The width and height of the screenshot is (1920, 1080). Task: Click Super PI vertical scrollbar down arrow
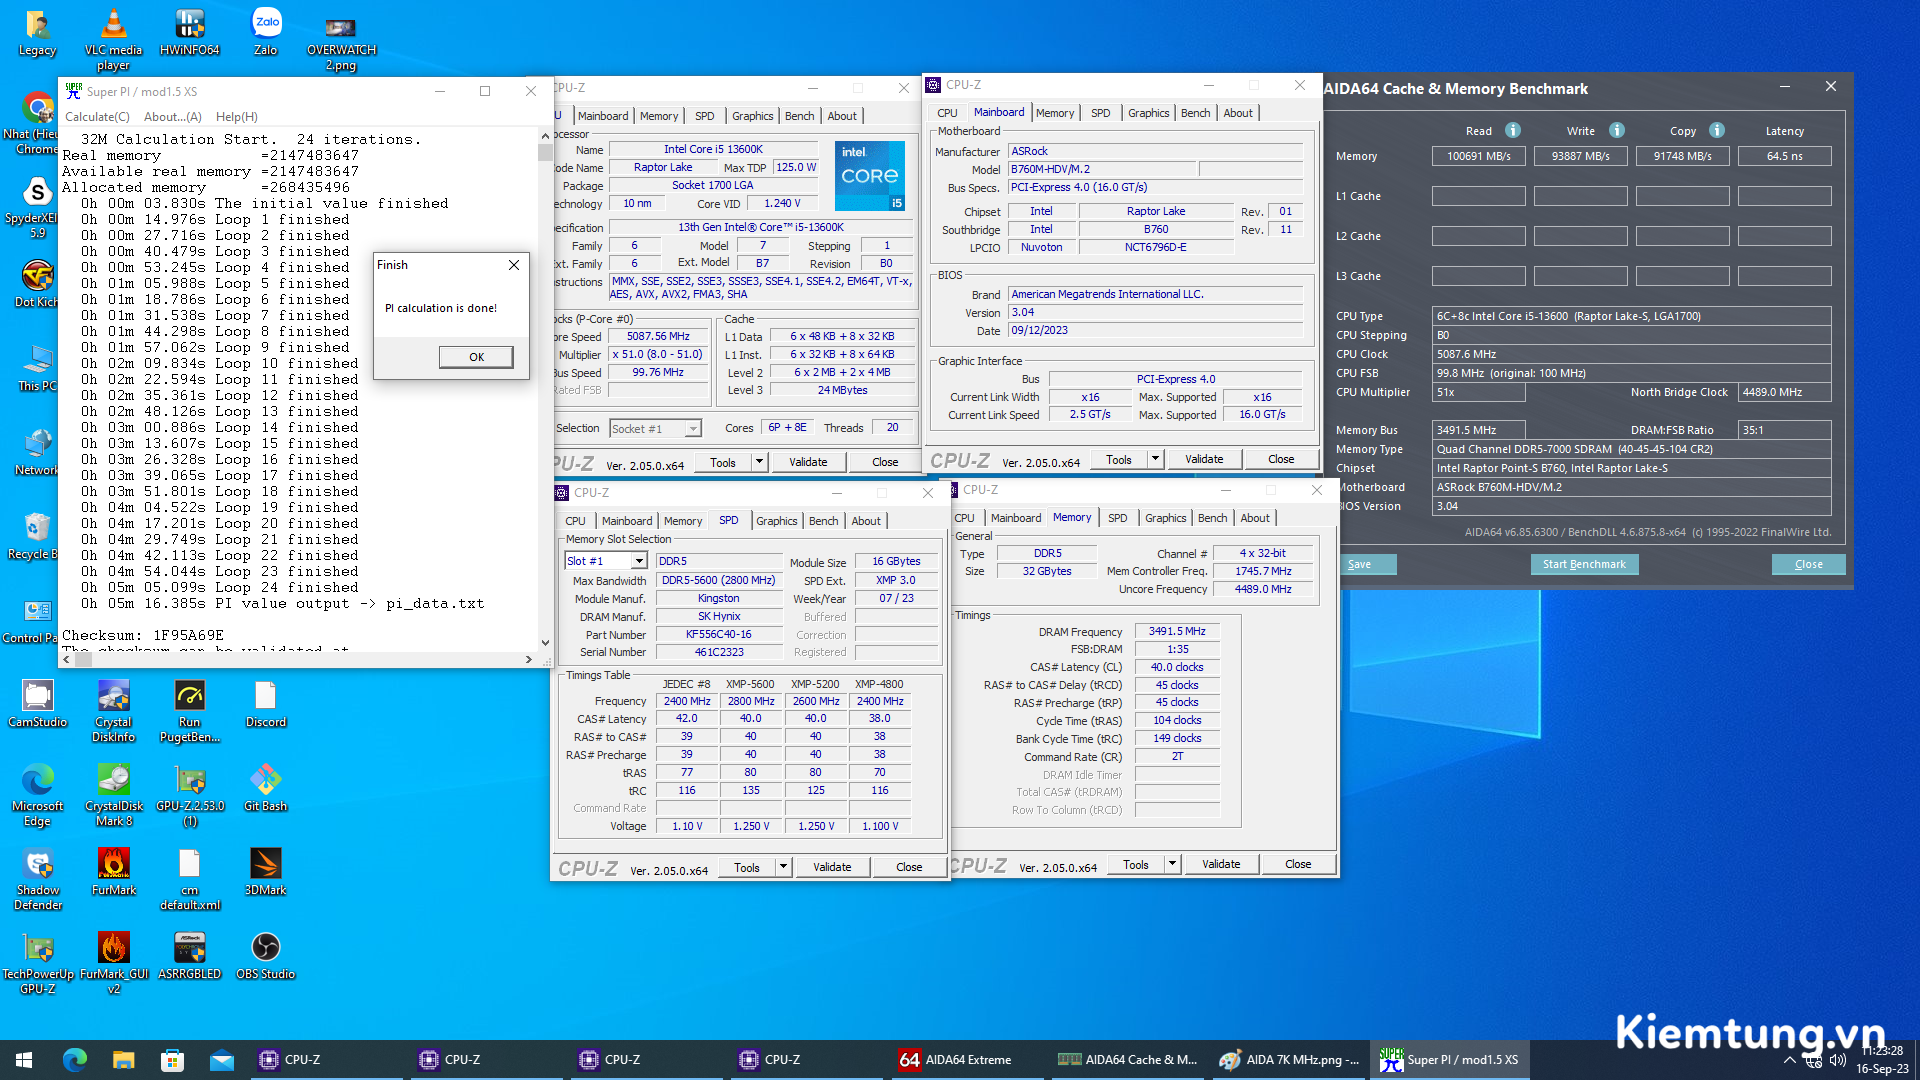point(545,643)
